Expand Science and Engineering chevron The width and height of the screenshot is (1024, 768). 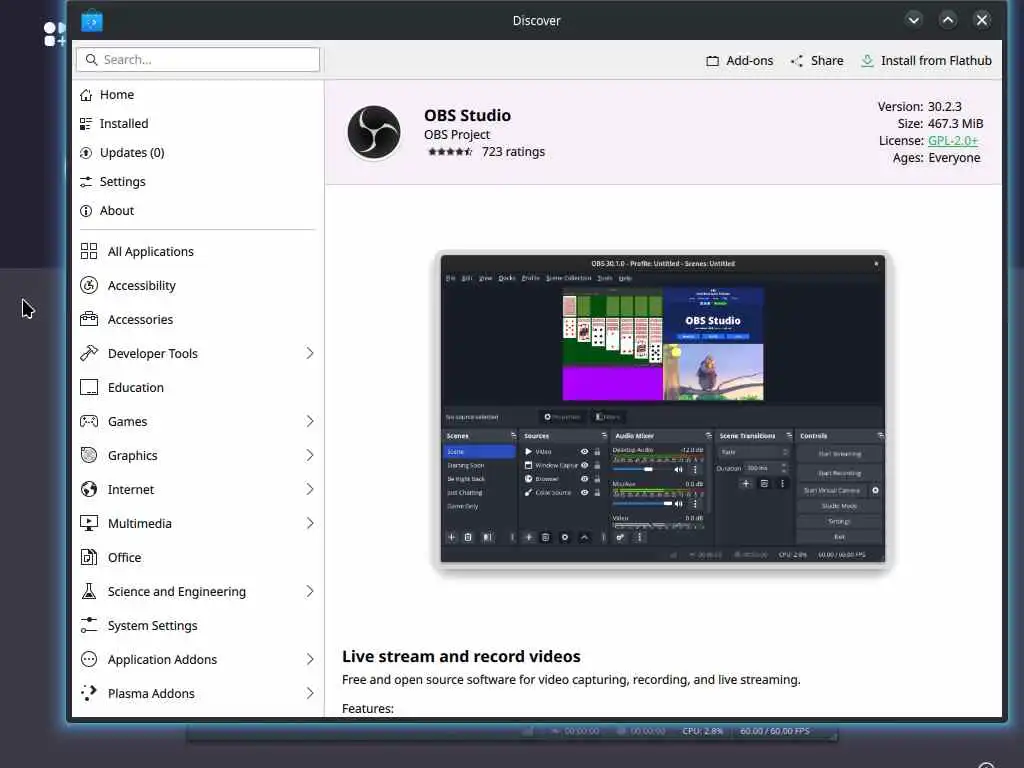pos(310,591)
